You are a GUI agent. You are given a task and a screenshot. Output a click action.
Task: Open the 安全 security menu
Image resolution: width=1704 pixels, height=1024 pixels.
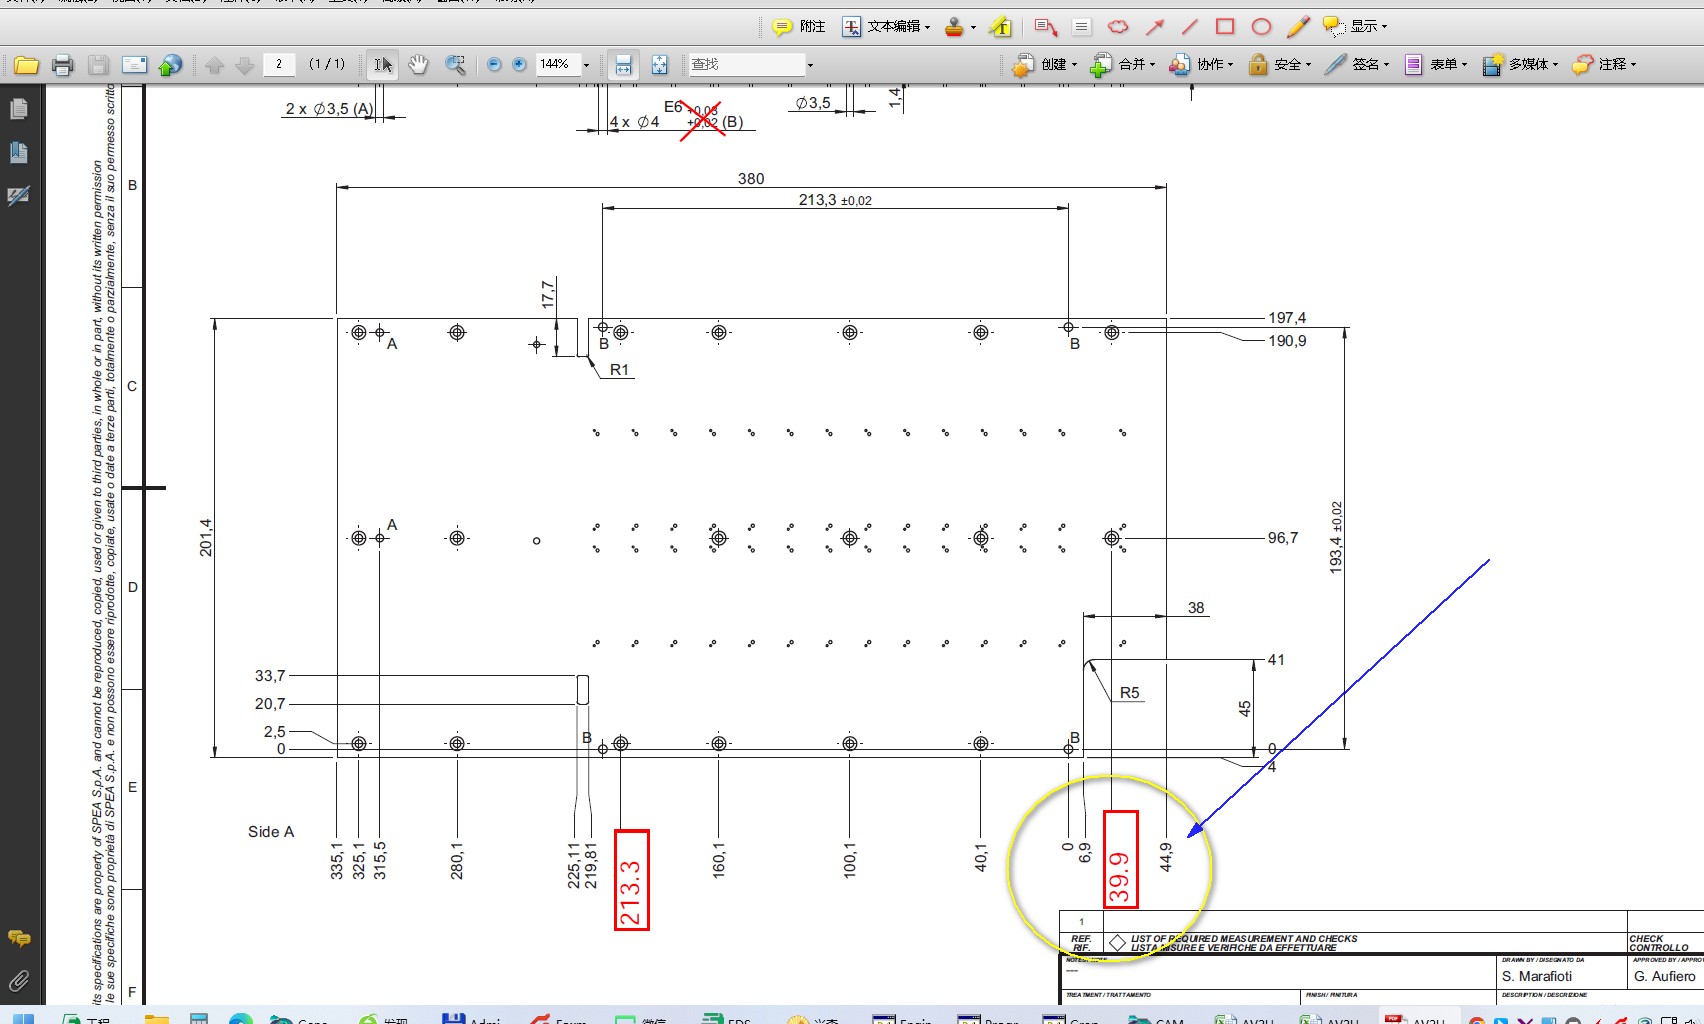point(1280,65)
